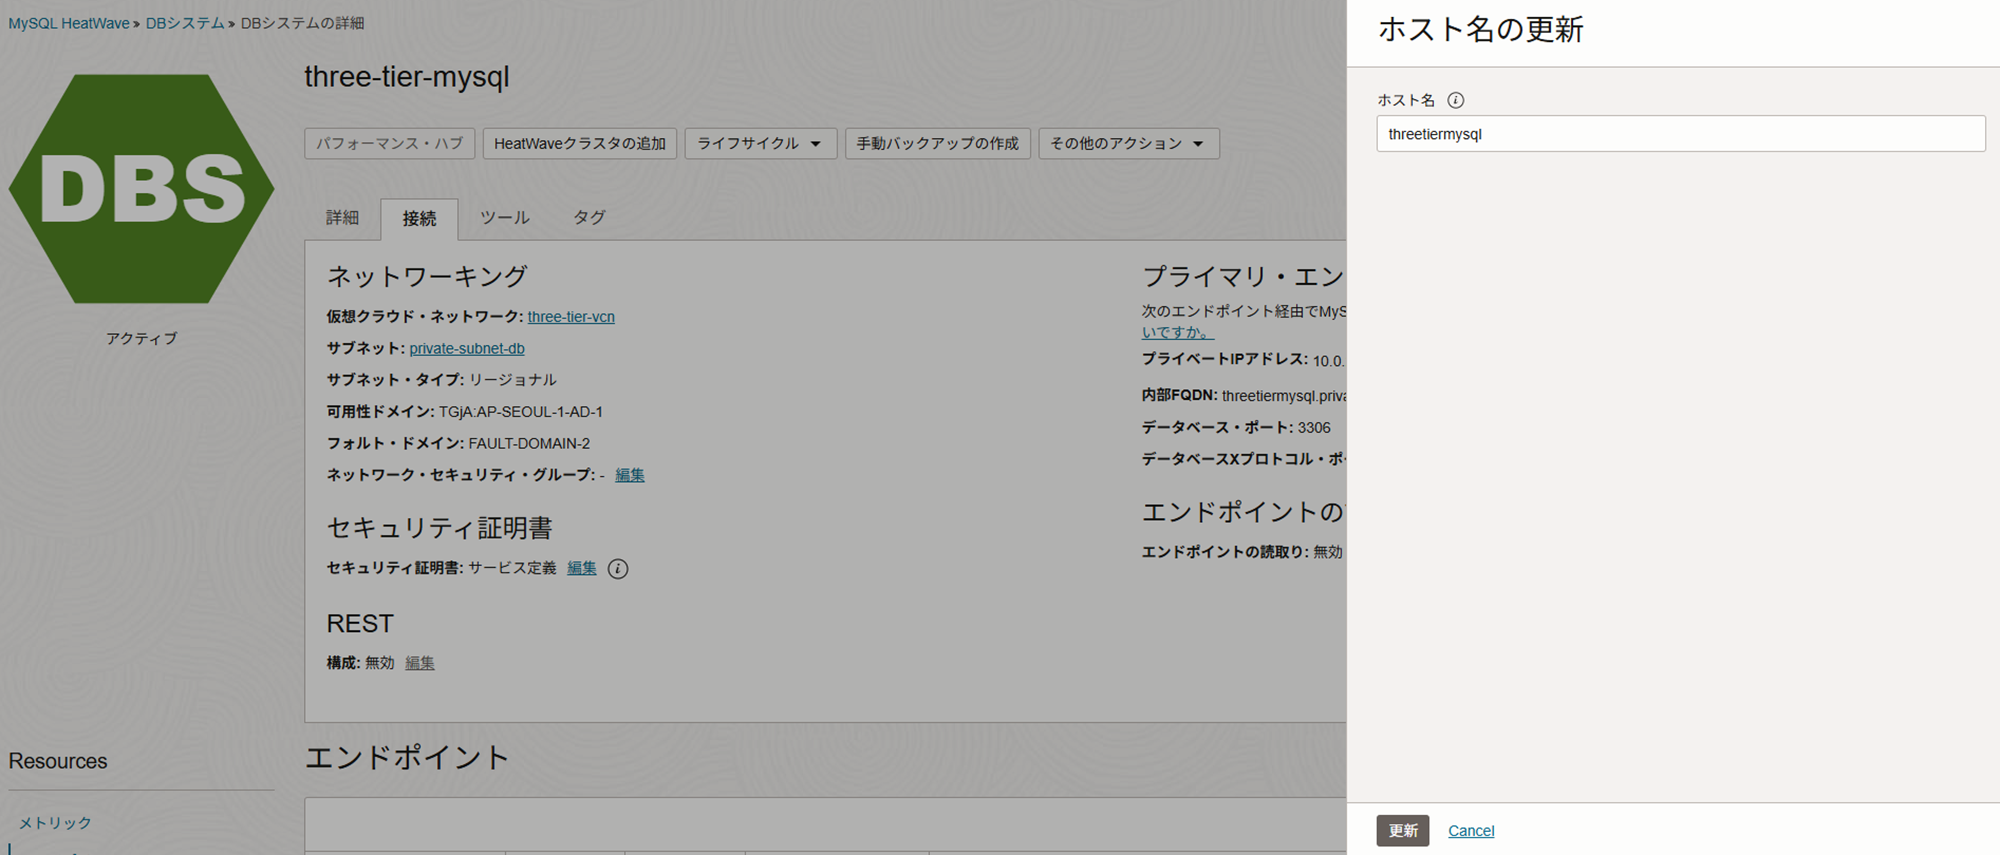2000x855 pixels.
Task: Switch to the 詳細 tab
Action: (x=342, y=218)
